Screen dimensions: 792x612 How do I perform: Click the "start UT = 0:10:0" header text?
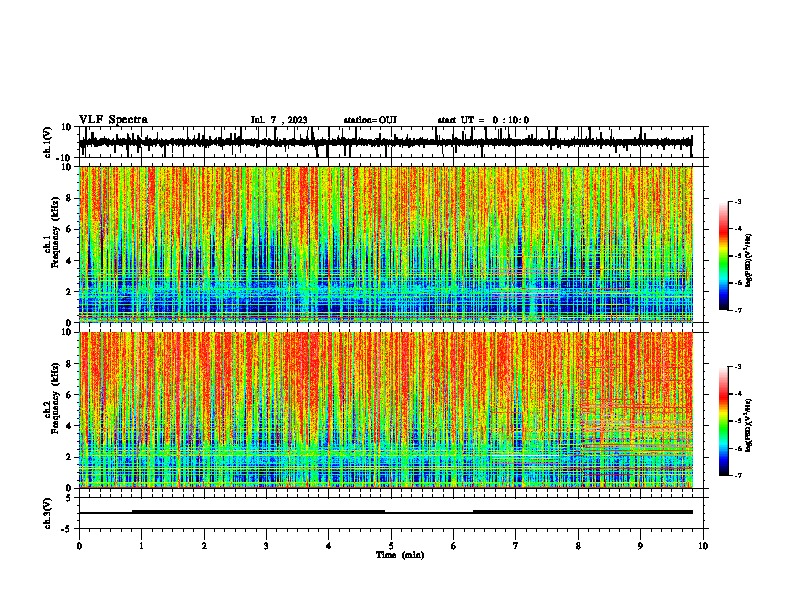pyautogui.click(x=483, y=120)
